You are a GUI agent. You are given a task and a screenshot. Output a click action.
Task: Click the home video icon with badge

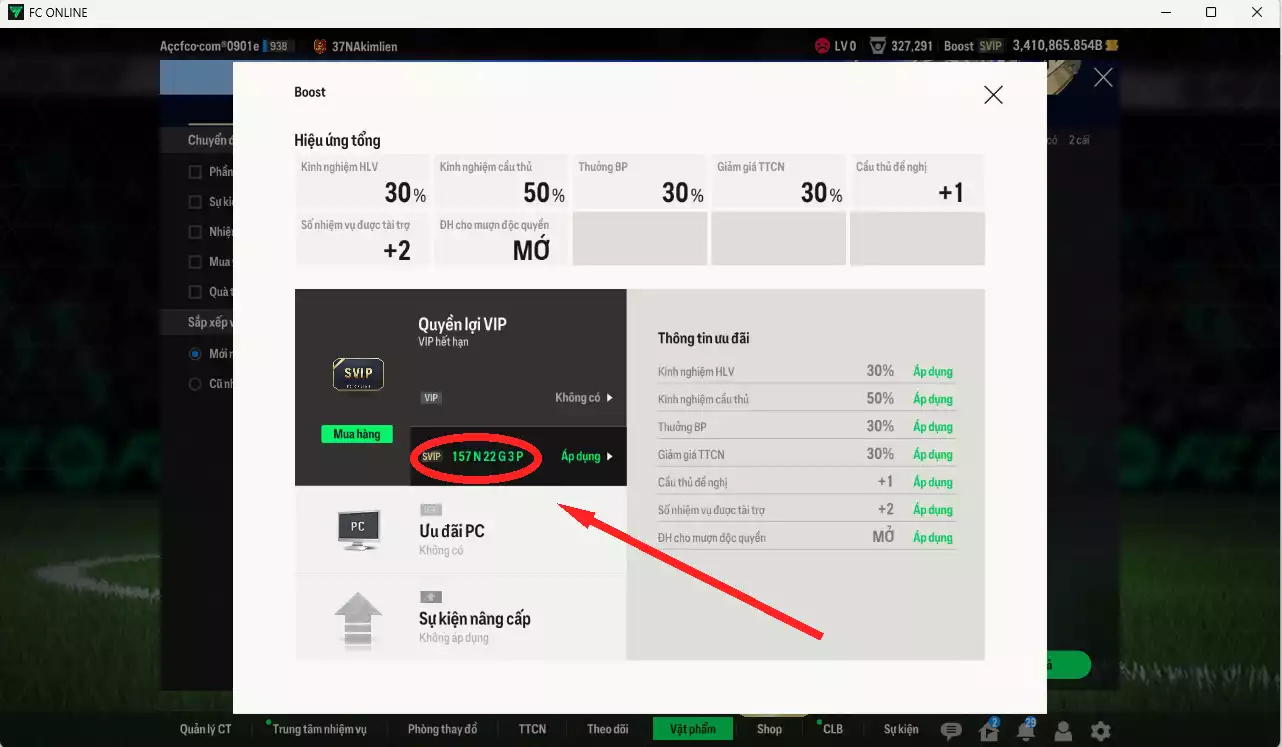(x=988, y=731)
